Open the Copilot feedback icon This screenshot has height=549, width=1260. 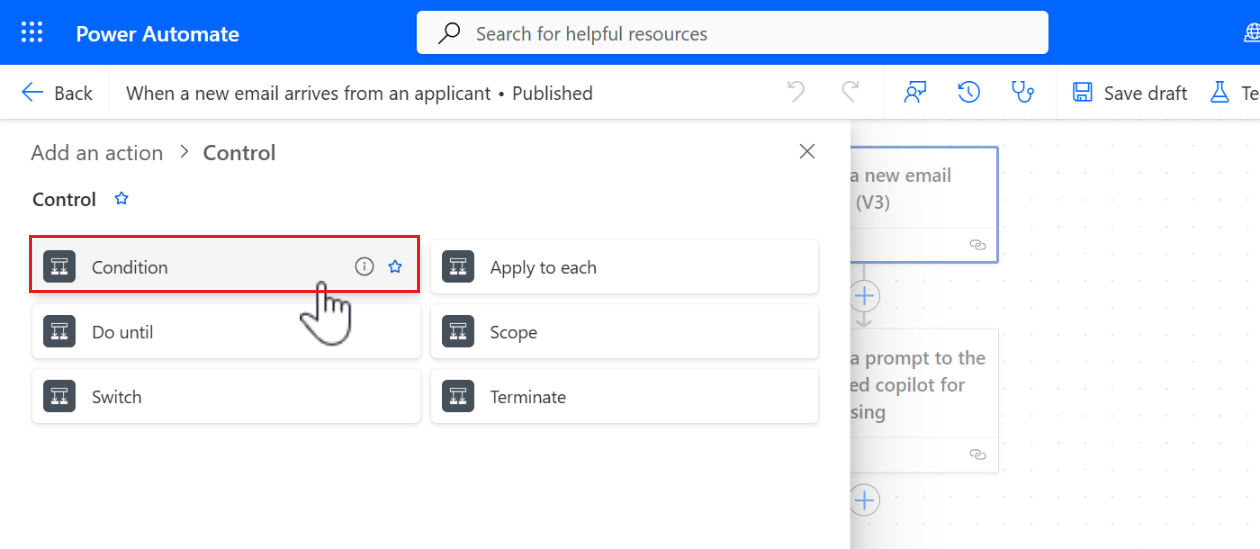914,93
